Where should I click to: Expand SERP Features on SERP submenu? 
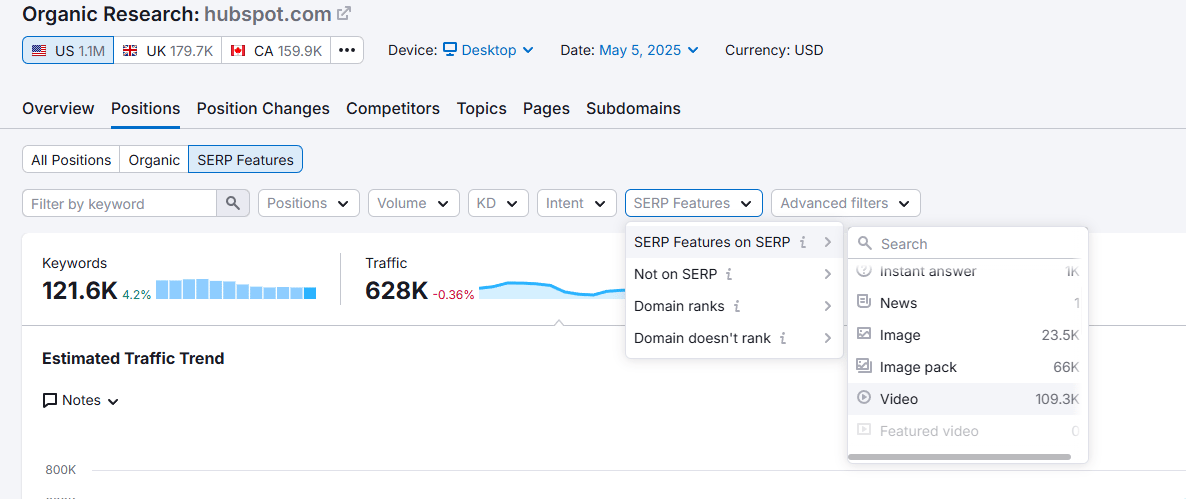coord(734,243)
